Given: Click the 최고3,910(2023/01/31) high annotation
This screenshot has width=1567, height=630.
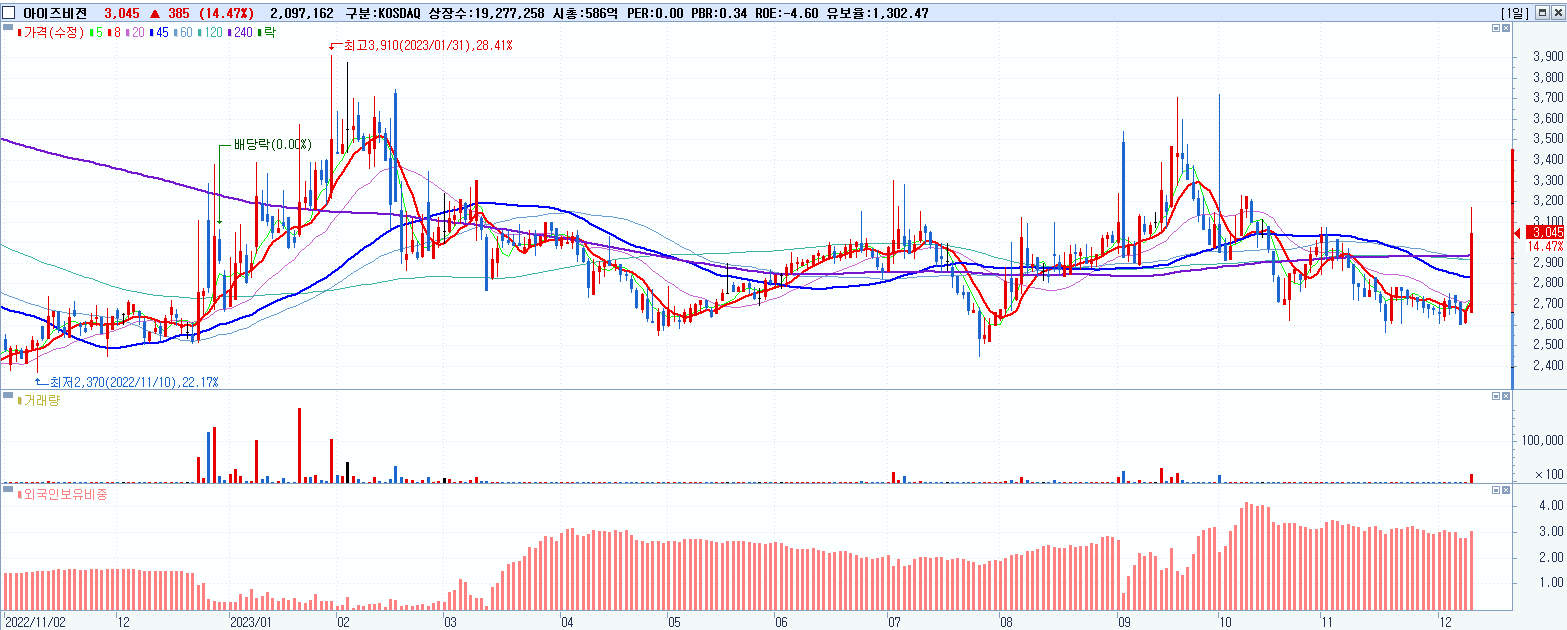Looking at the screenshot, I should (x=427, y=46).
